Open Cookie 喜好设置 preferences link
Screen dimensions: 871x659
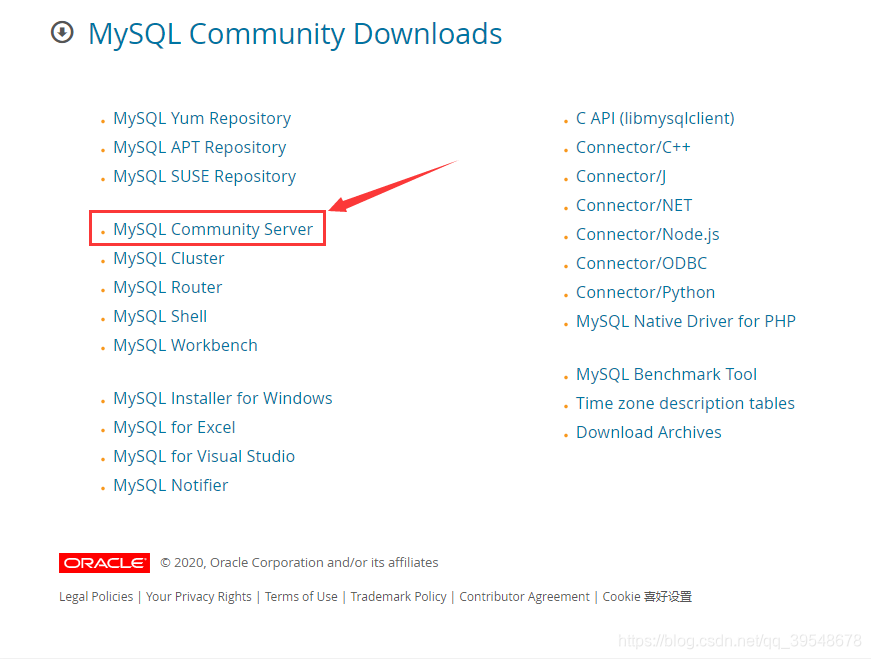[647, 597]
